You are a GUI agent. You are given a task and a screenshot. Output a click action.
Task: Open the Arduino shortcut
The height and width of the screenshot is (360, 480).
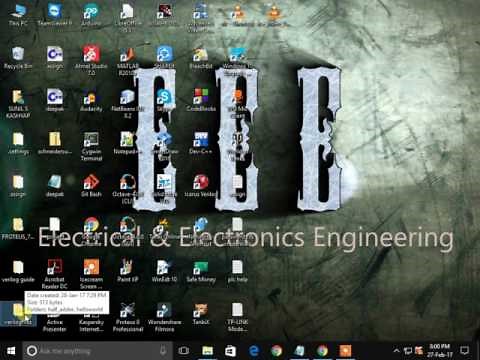91,15
